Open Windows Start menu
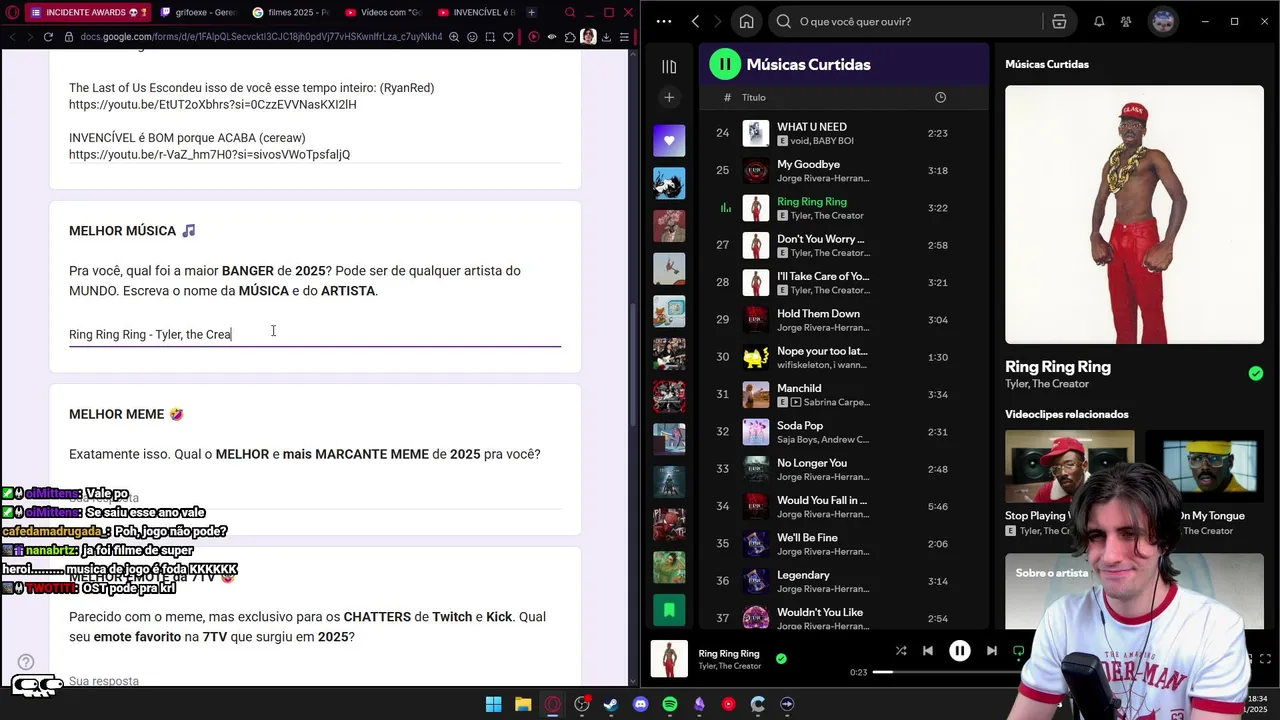 pos(494,704)
